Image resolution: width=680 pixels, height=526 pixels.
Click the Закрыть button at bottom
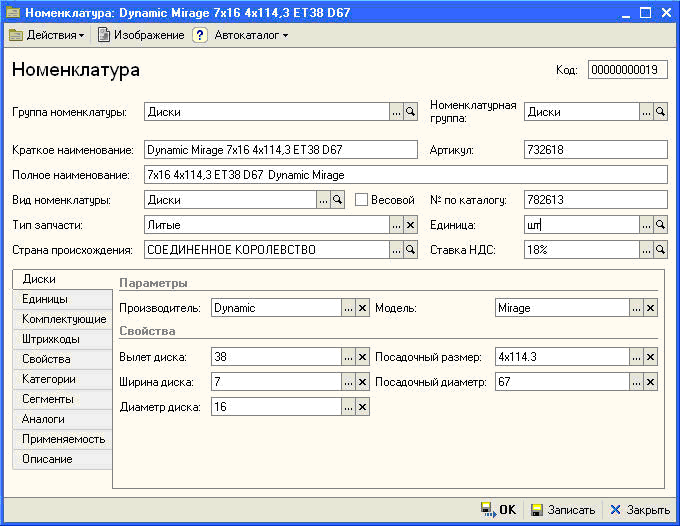click(x=639, y=510)
